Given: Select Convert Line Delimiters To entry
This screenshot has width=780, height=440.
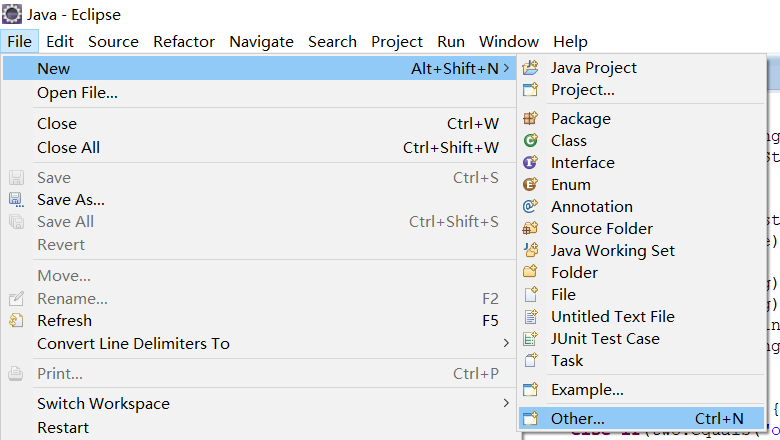Looking at the screenshot, I should (x=259, y=344).
